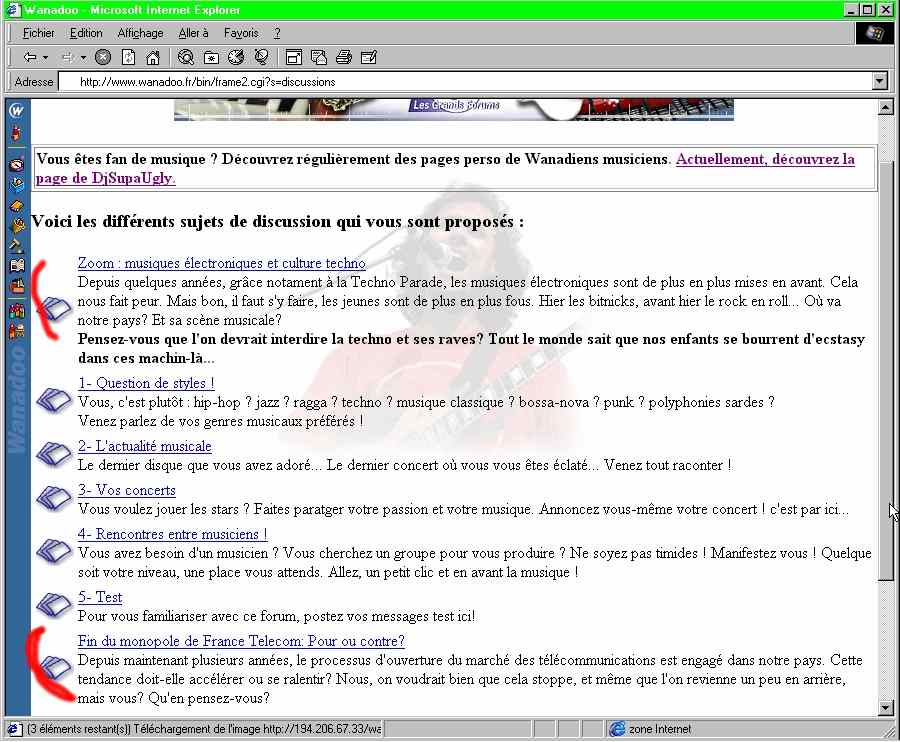
Task: Click the gavel icon in Wanadoo sidebar
Action: 17,246
